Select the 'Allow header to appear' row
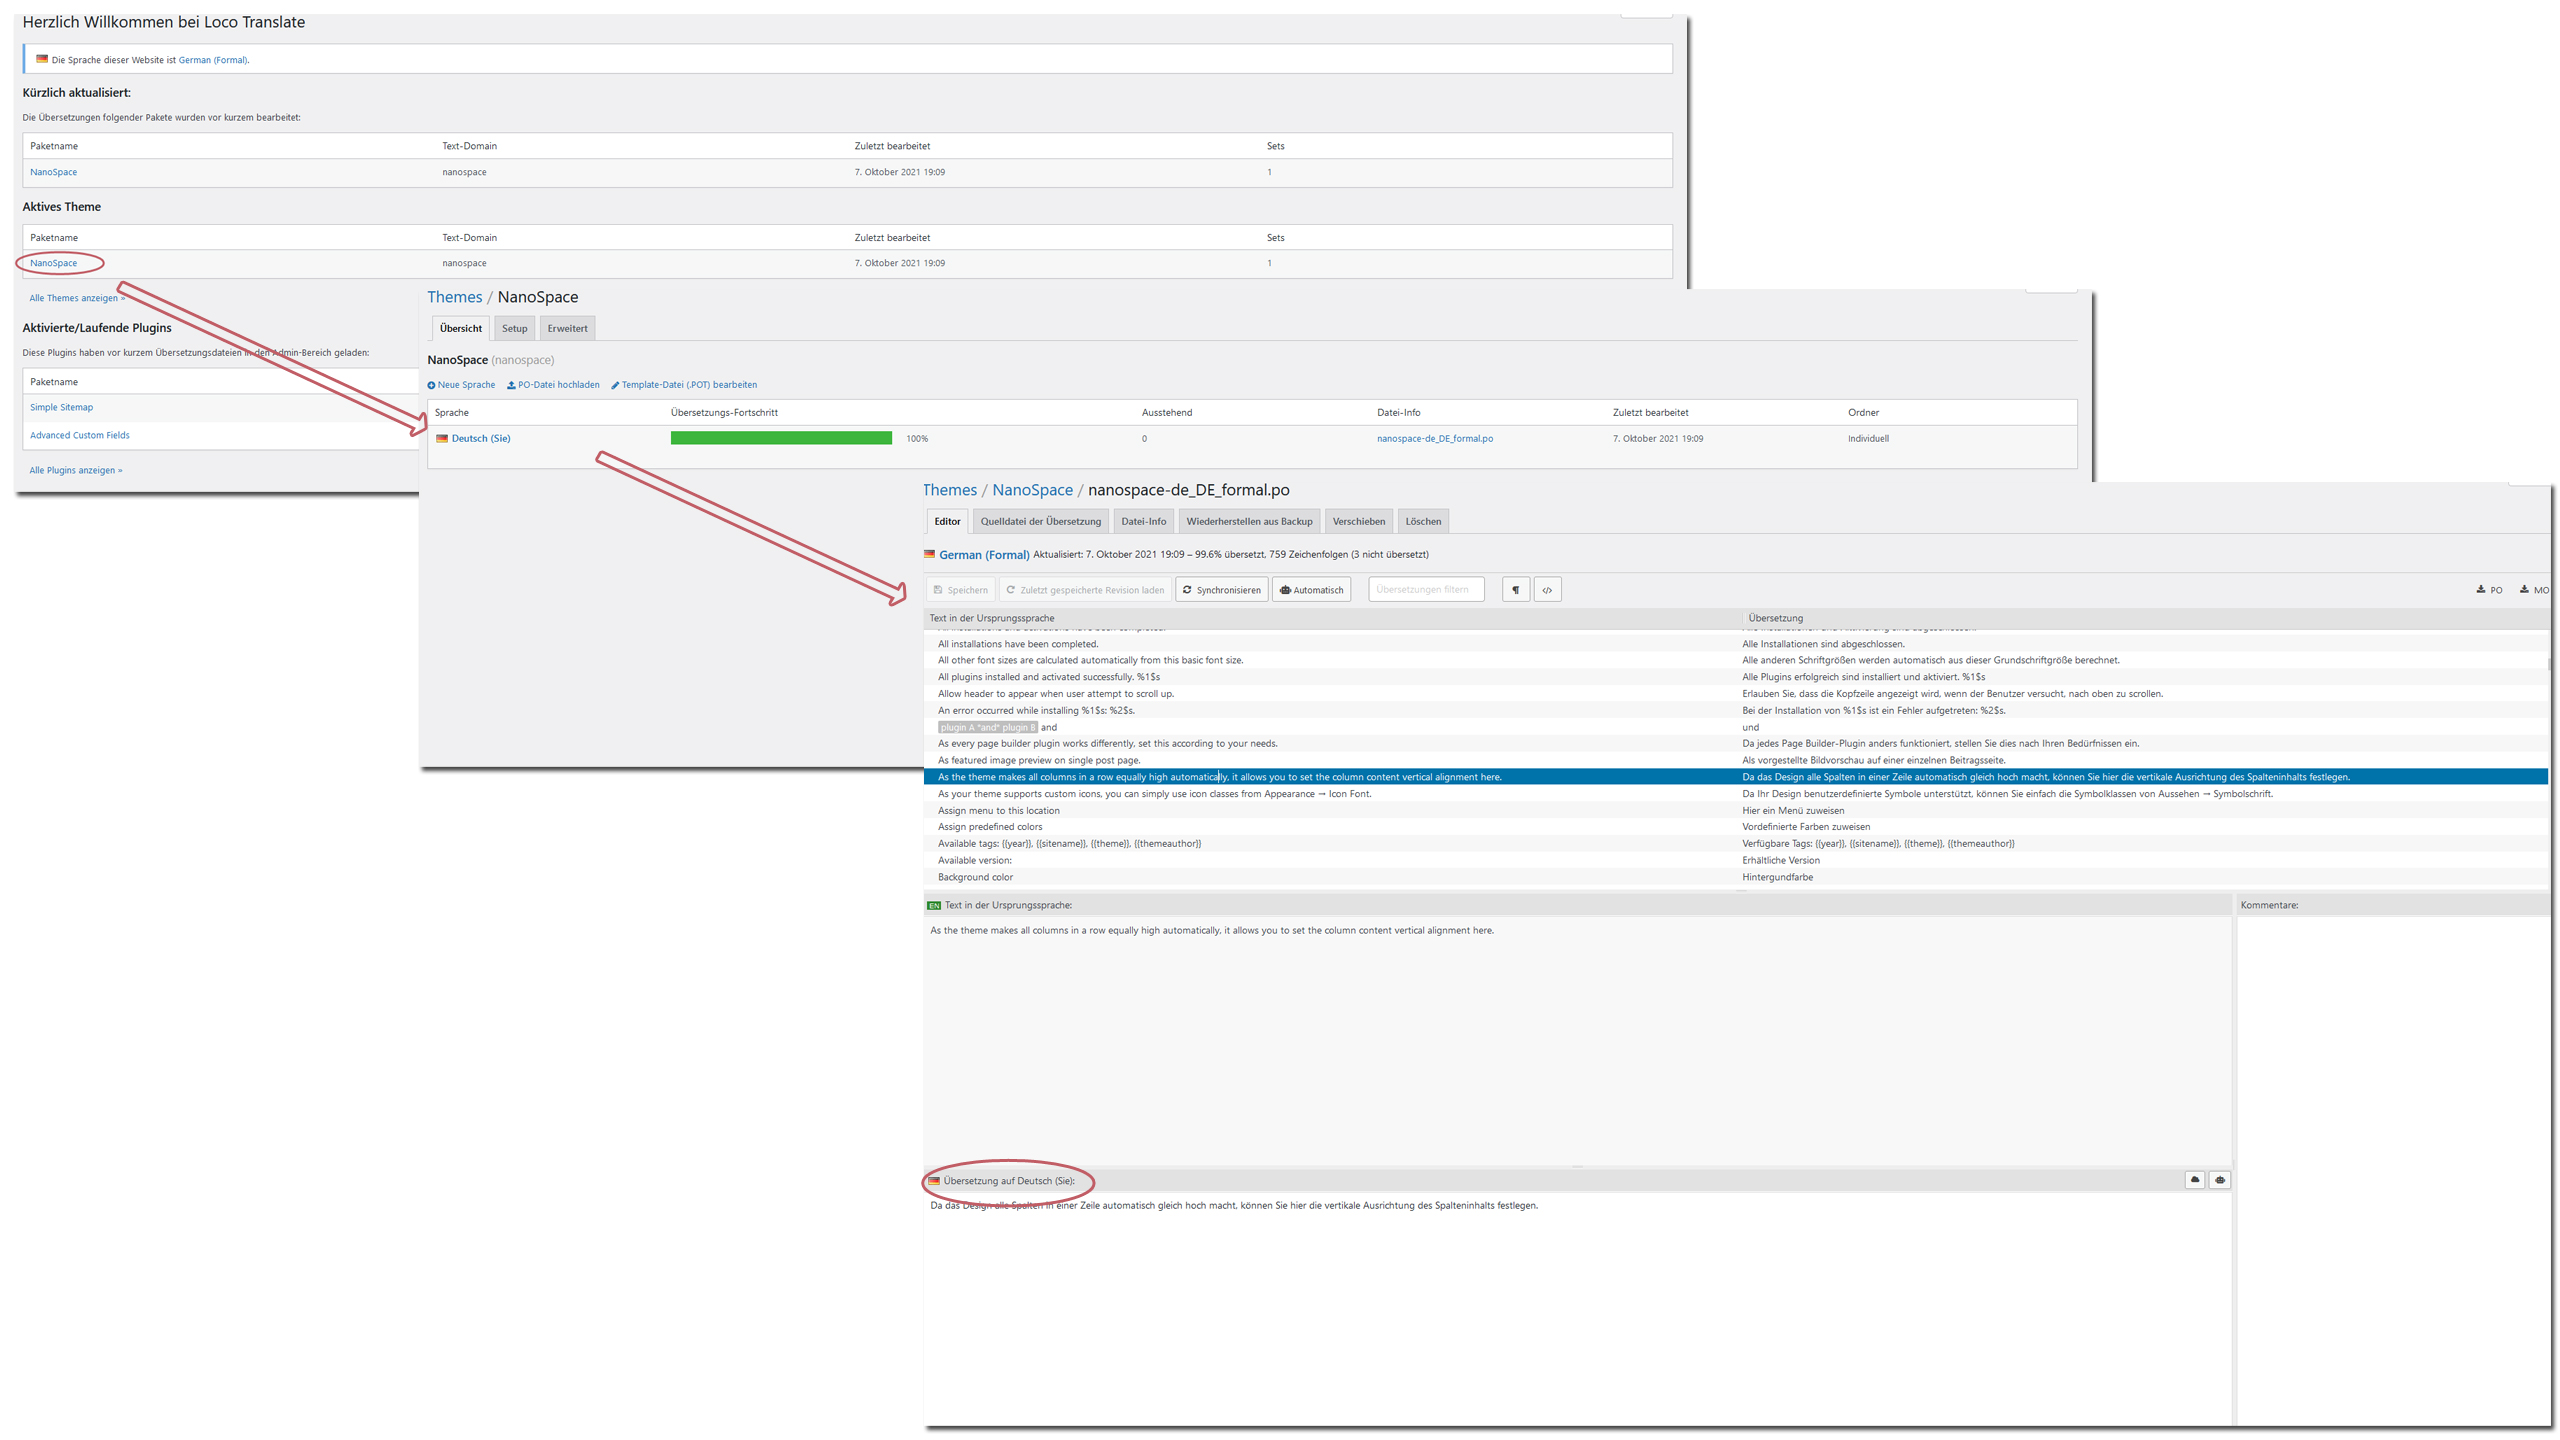 (x=1735, y=694)
